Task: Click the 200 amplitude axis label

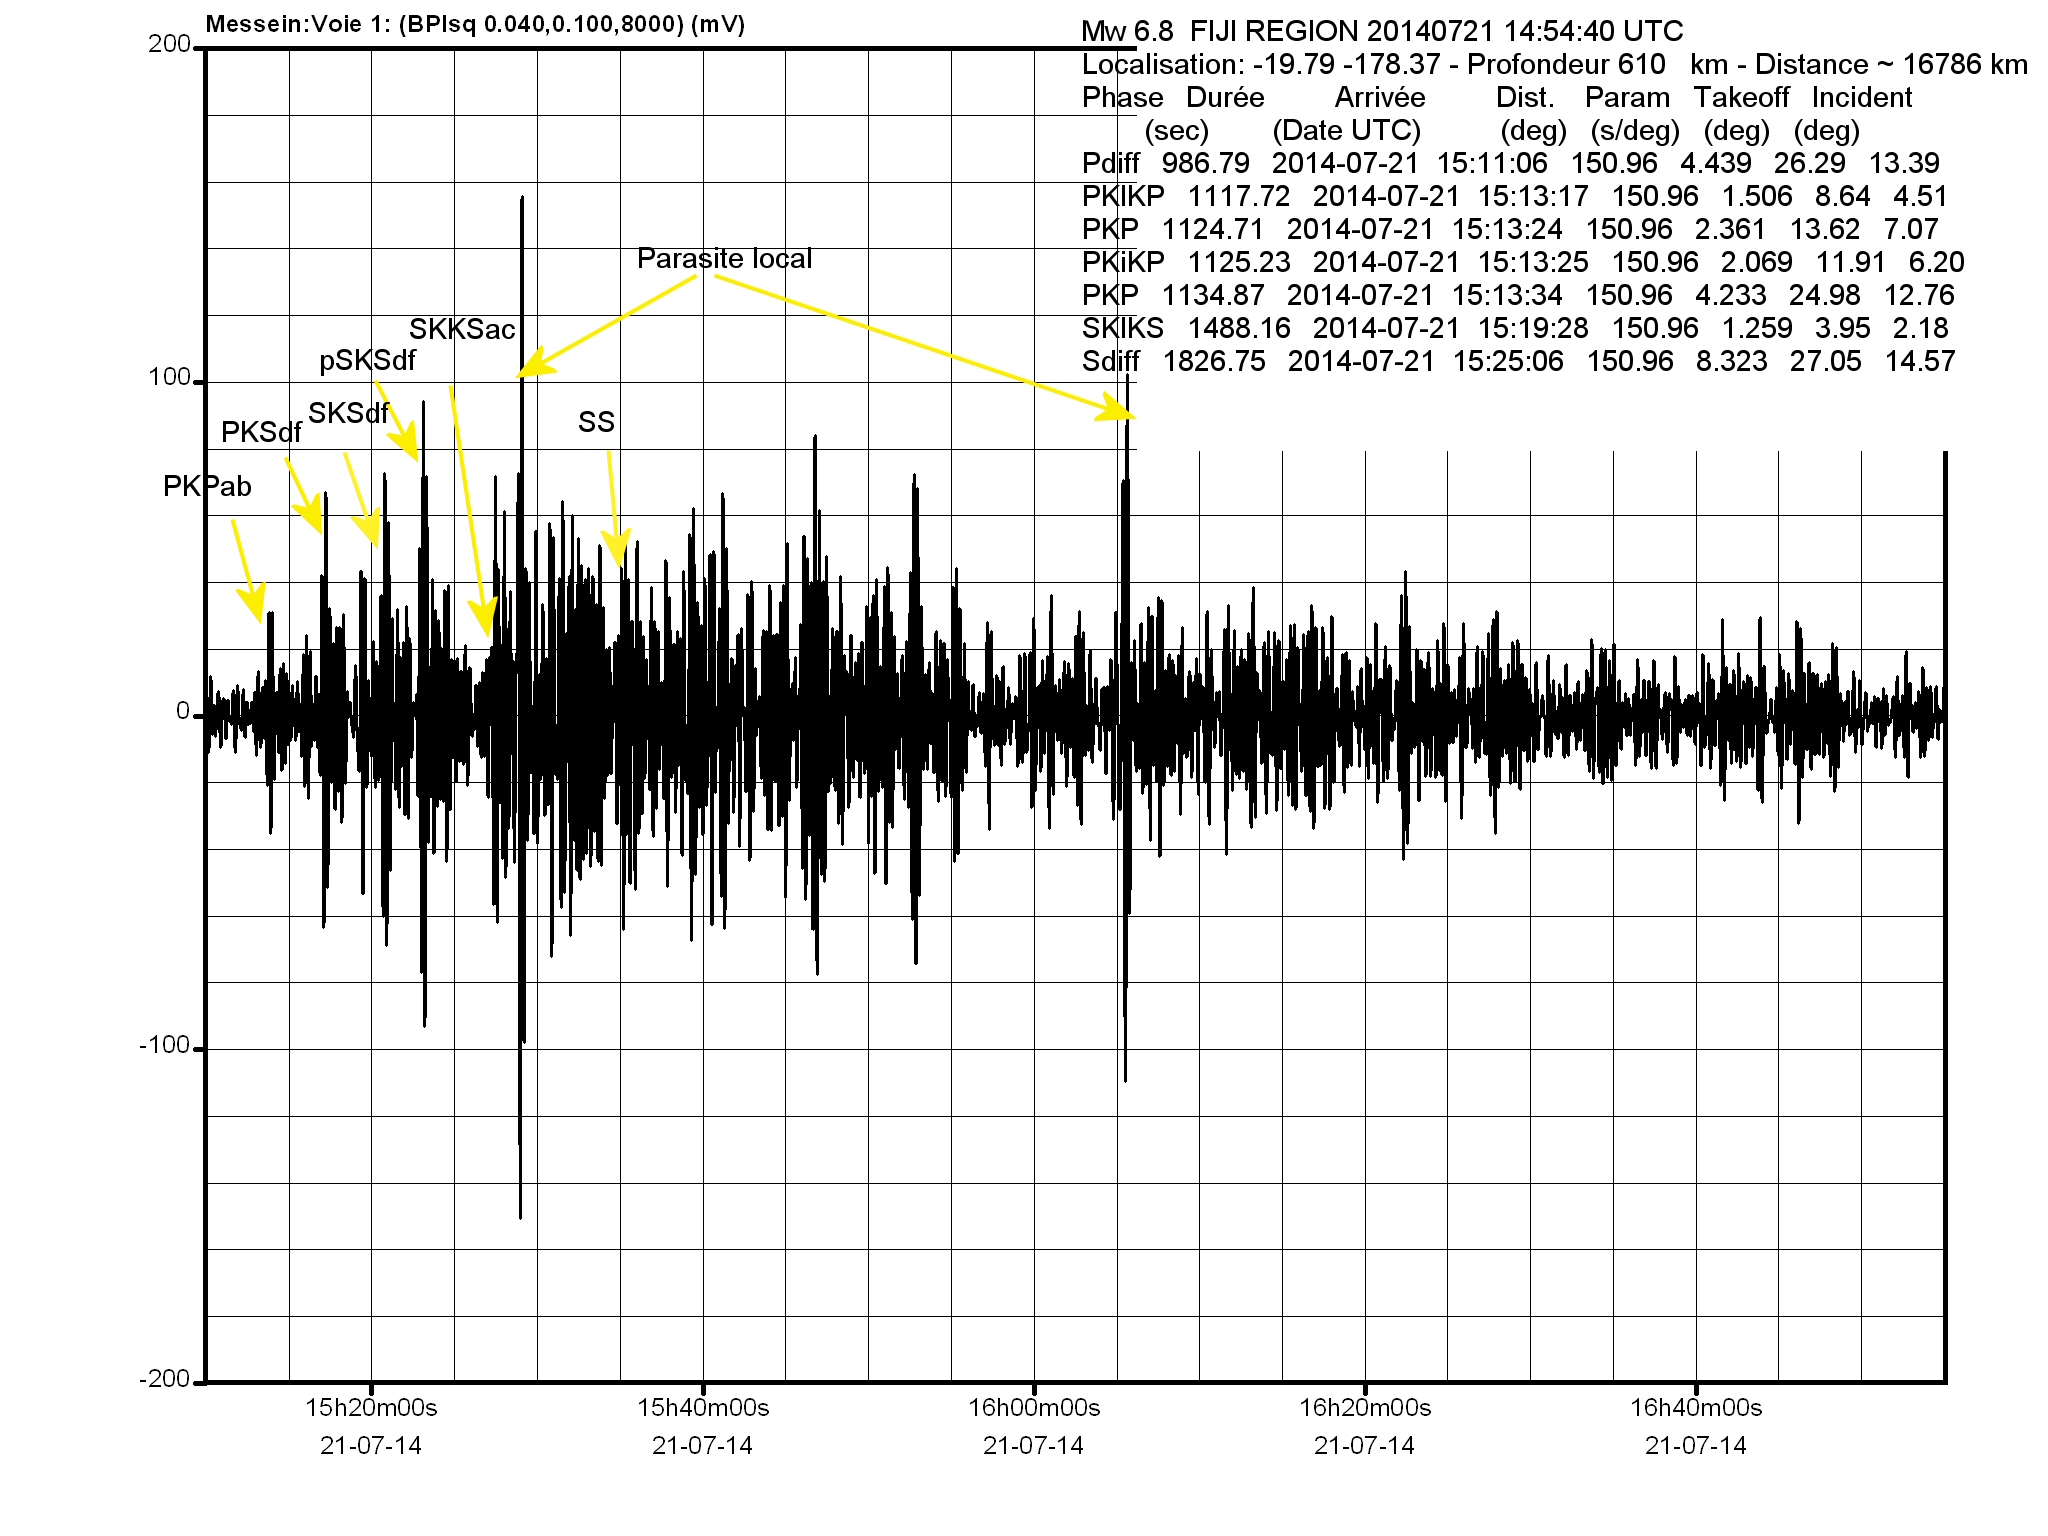Action: click(168, 44)
